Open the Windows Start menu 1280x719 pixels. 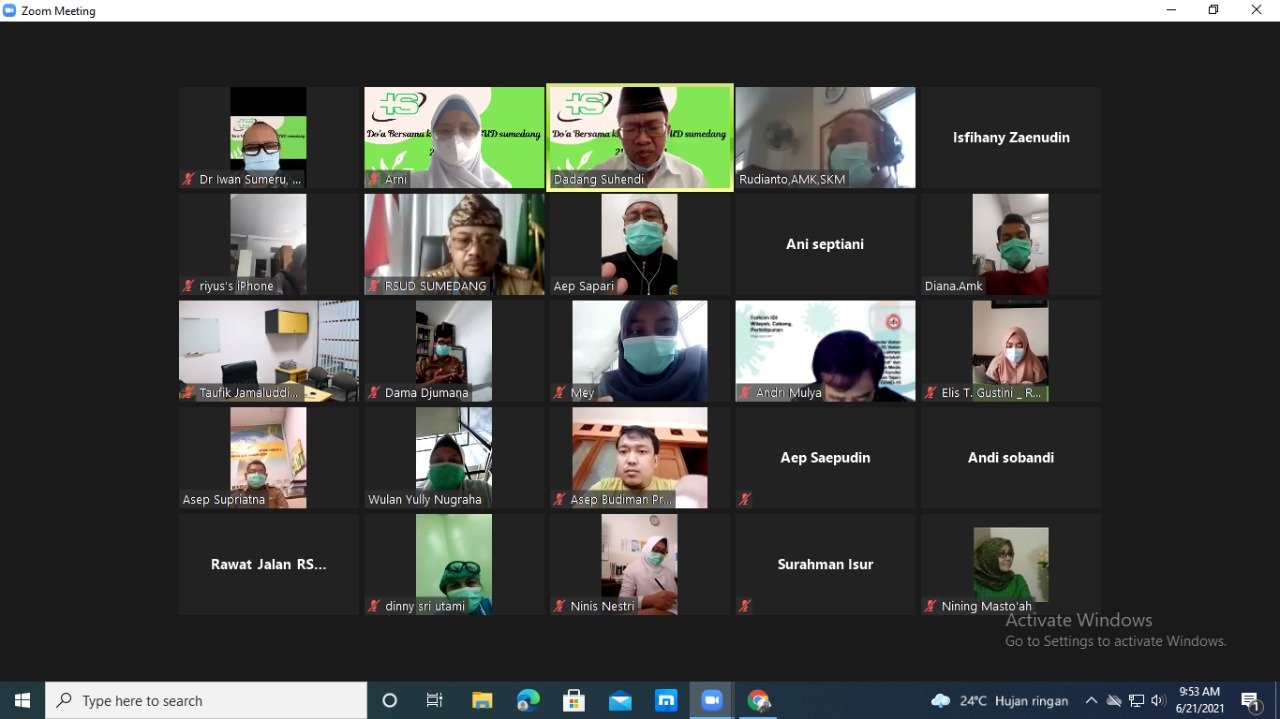click(22, 701)
